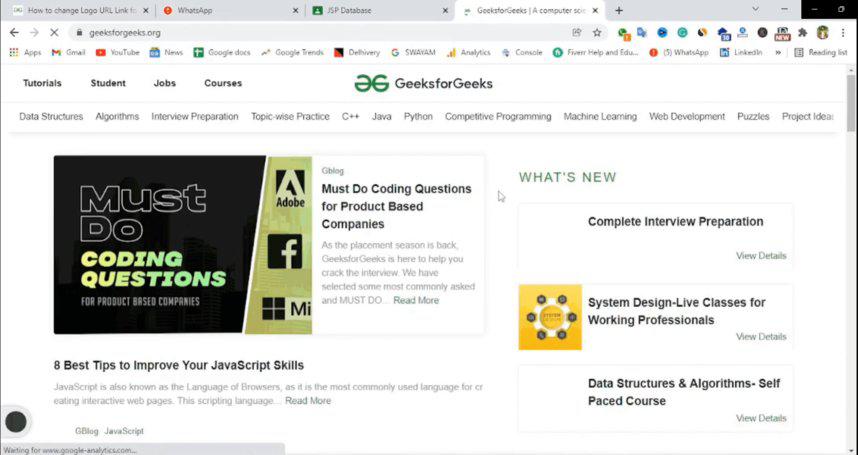Open '8 Best Tips to Improve Your JavaScript Skills'
Viewport: 858px width, 455px height.
click(x=179, y=365)
